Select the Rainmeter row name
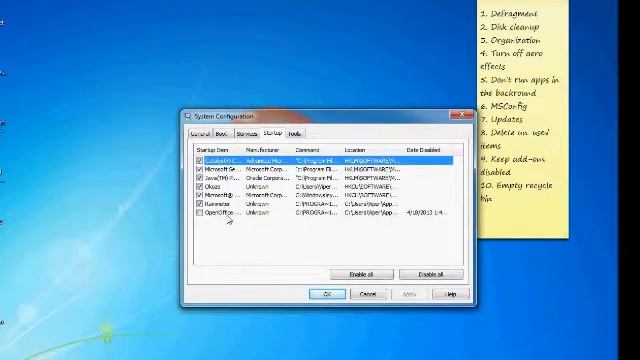 (x=217, y=204)
